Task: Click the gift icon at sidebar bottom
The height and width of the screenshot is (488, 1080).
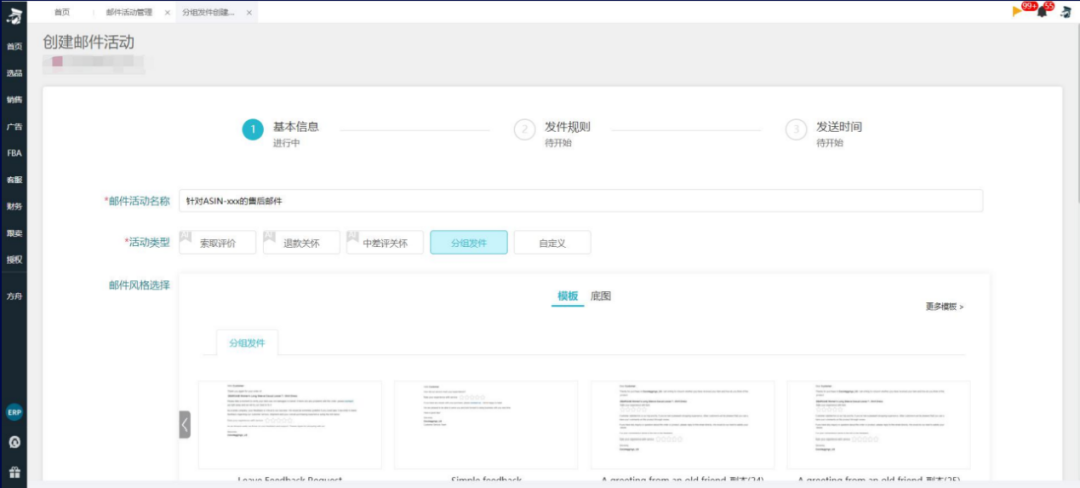Action: click(14, 471)
